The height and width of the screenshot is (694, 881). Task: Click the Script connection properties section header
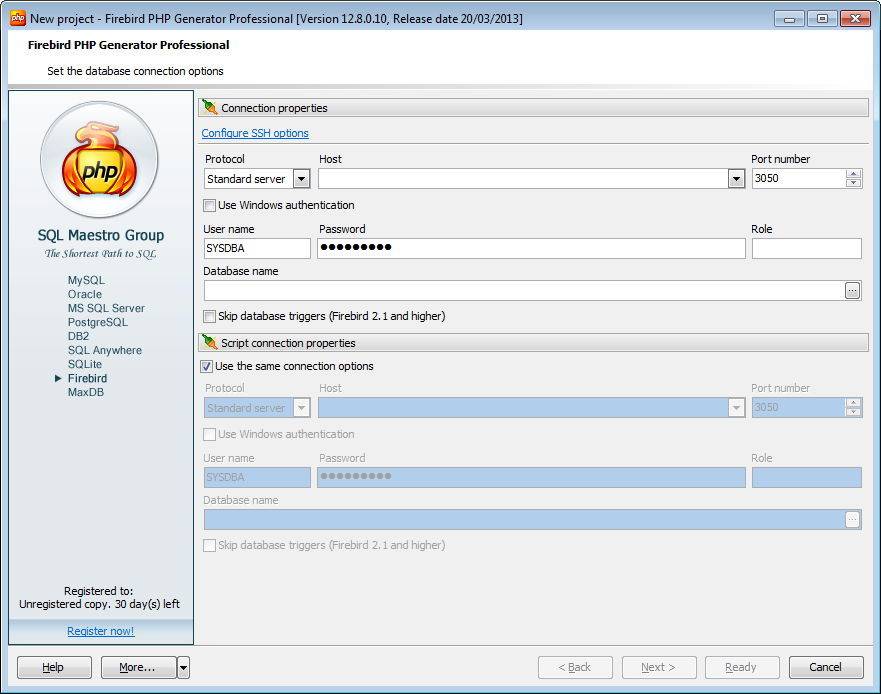[533, 343]
